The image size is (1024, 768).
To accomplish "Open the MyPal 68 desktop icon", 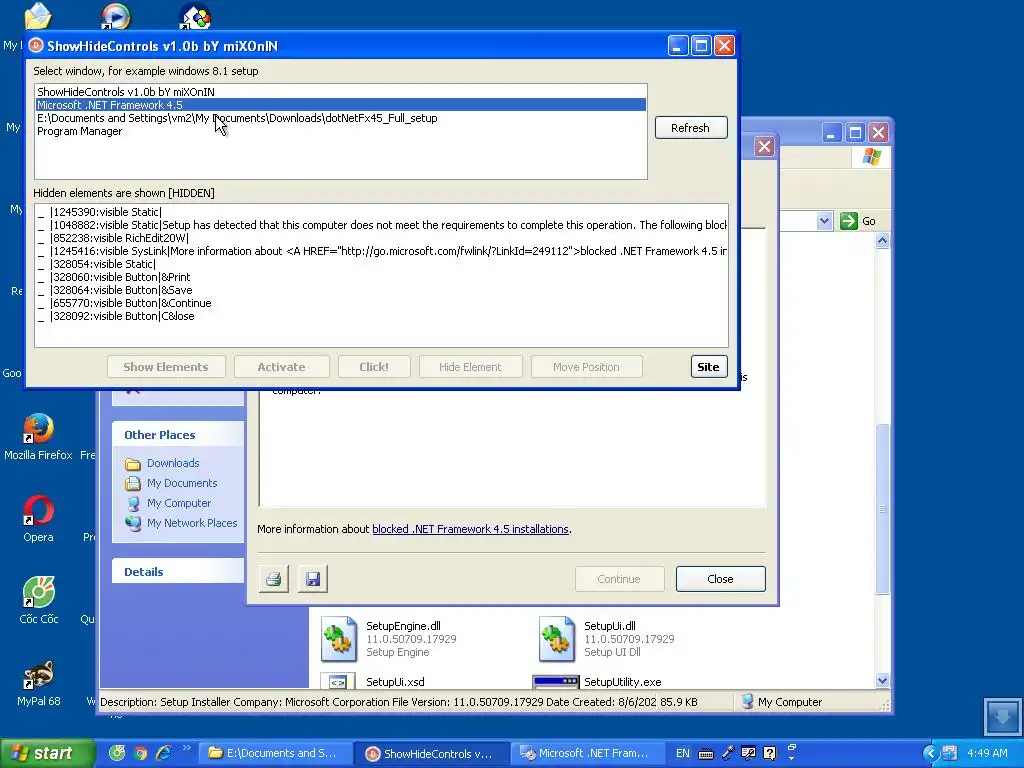I will click(39, 675).
